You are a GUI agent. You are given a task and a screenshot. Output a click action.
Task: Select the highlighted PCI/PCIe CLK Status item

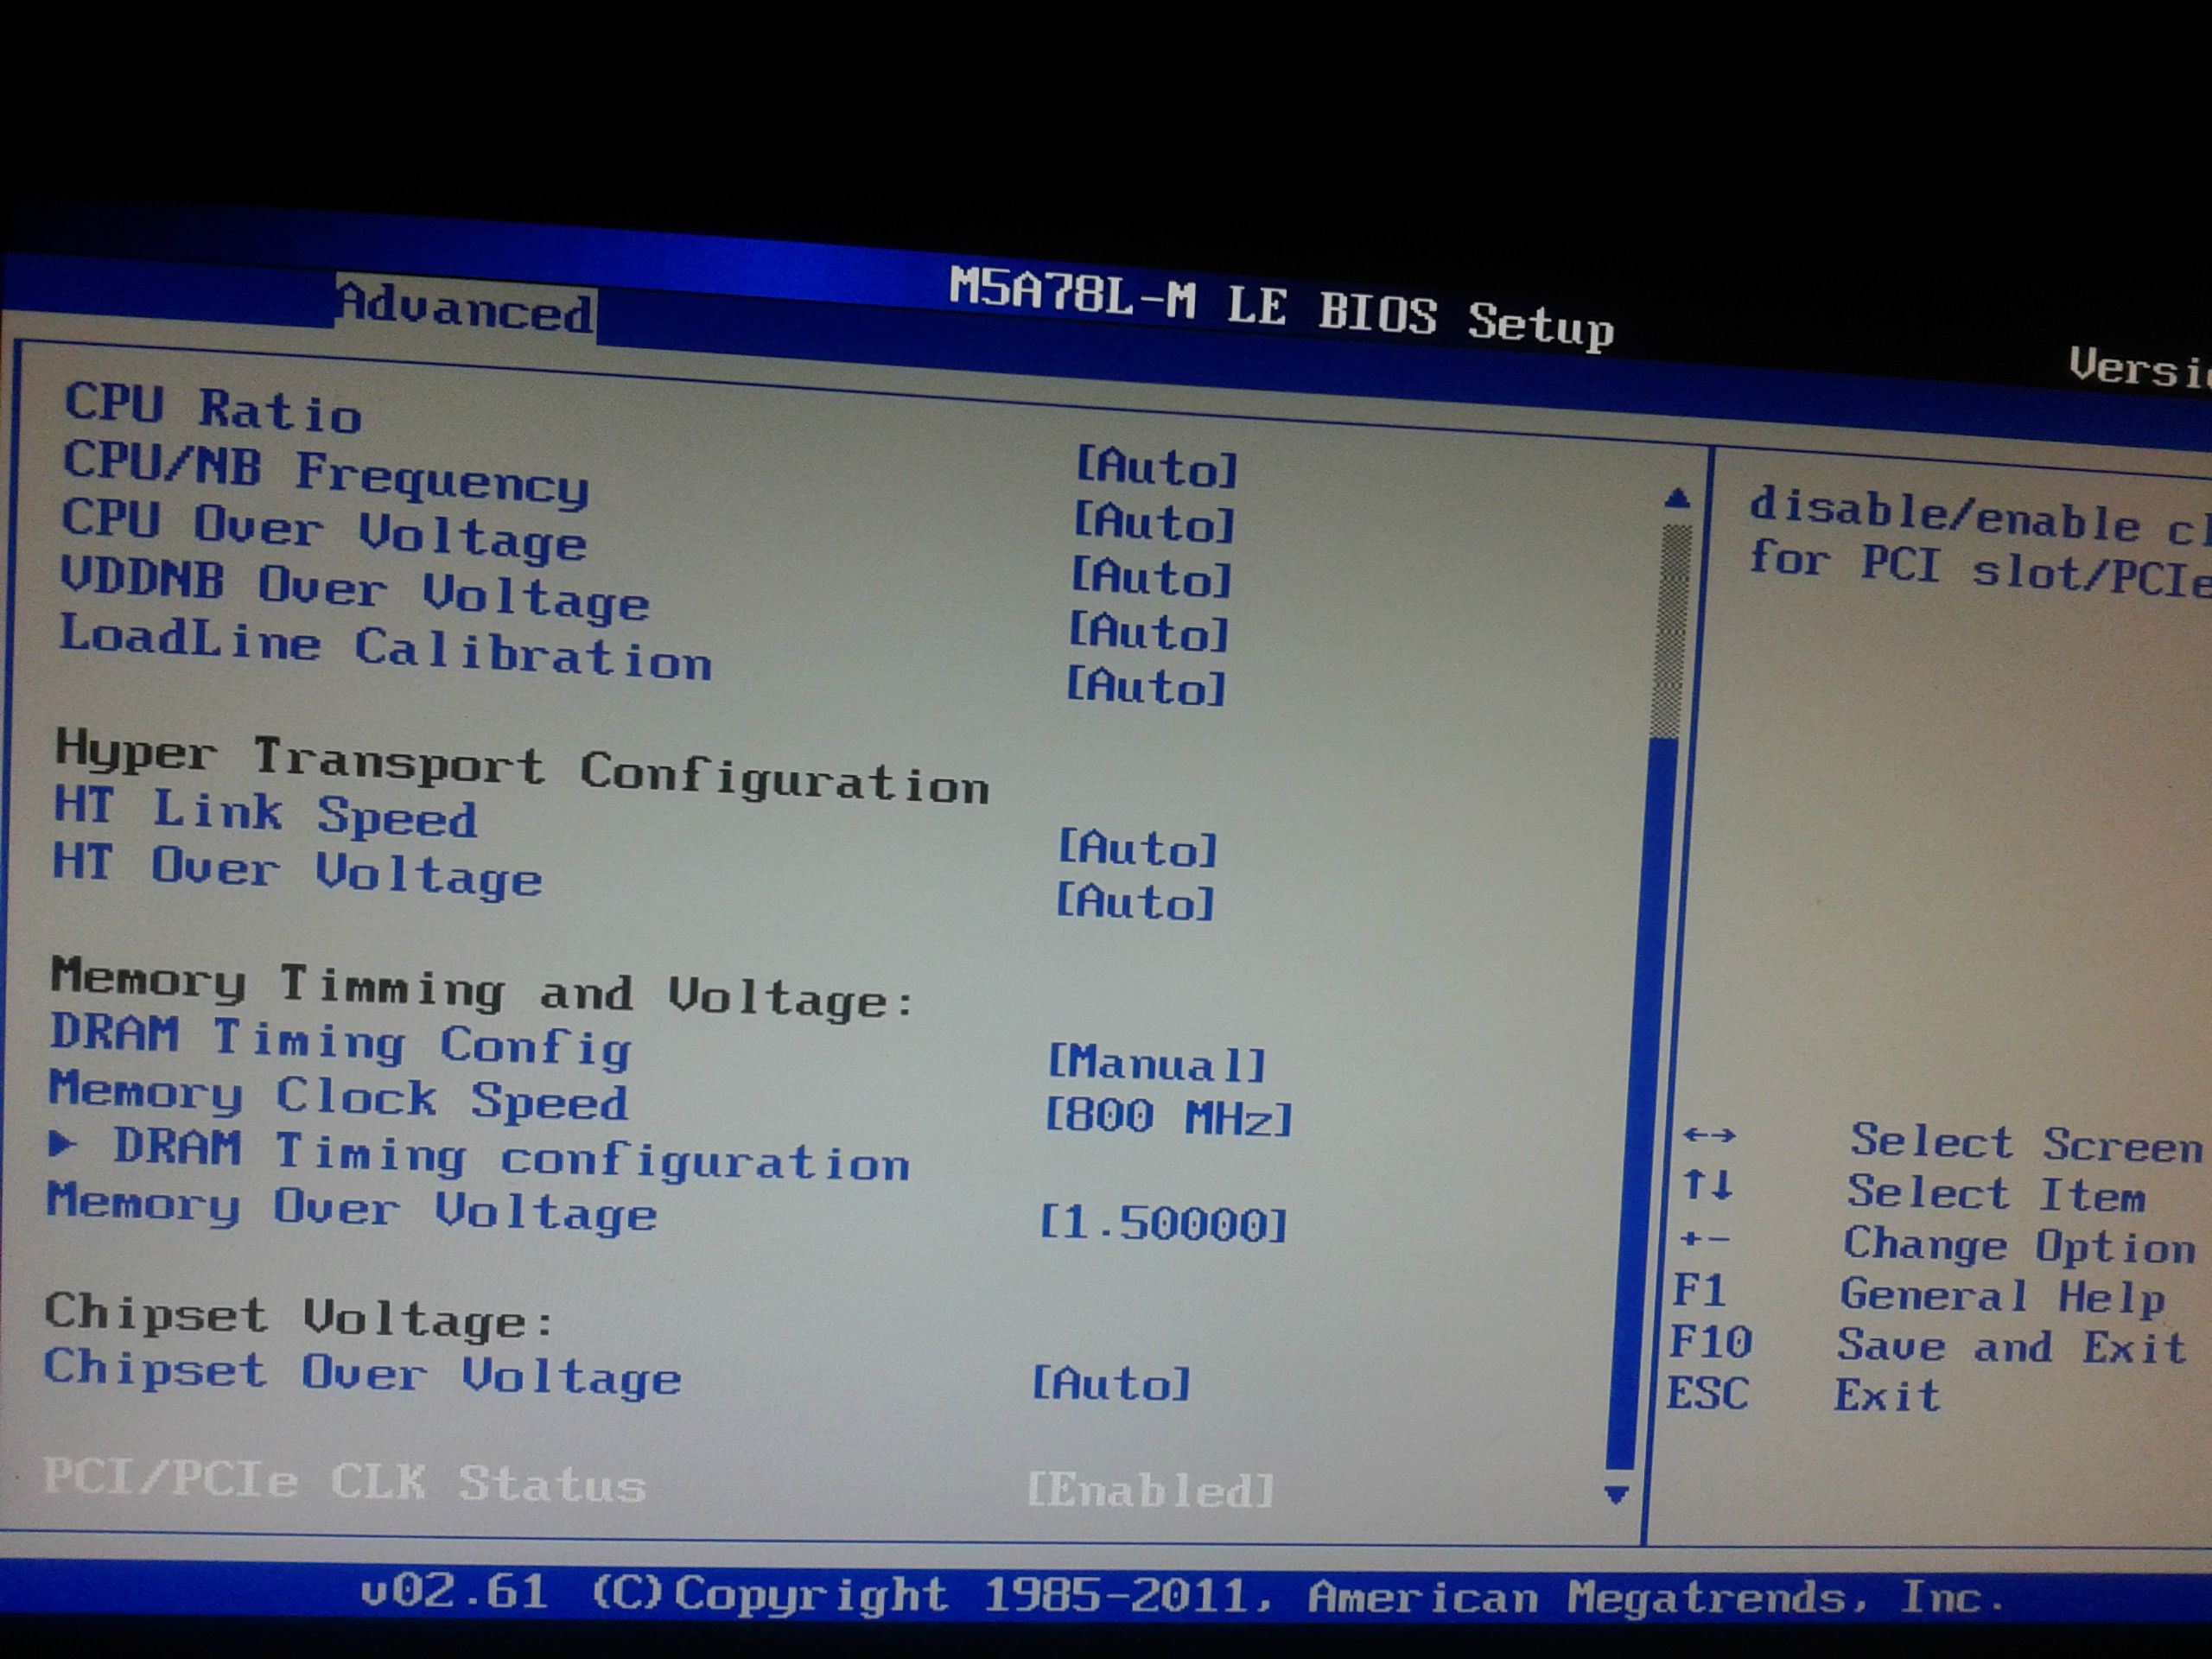(344, 1482)
